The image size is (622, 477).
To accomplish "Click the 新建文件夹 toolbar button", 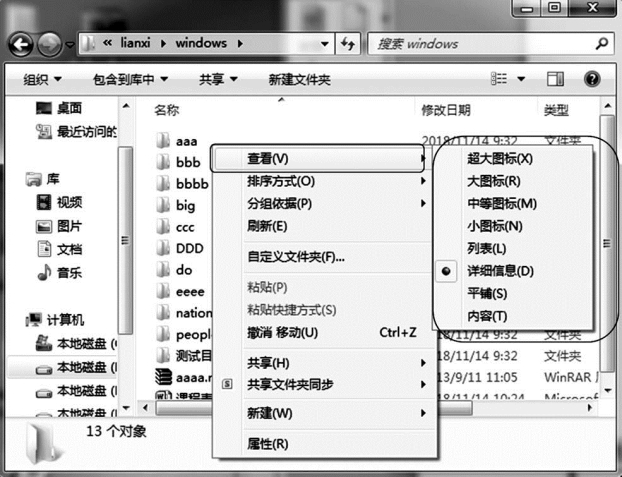I will click(x=299, y=79).
